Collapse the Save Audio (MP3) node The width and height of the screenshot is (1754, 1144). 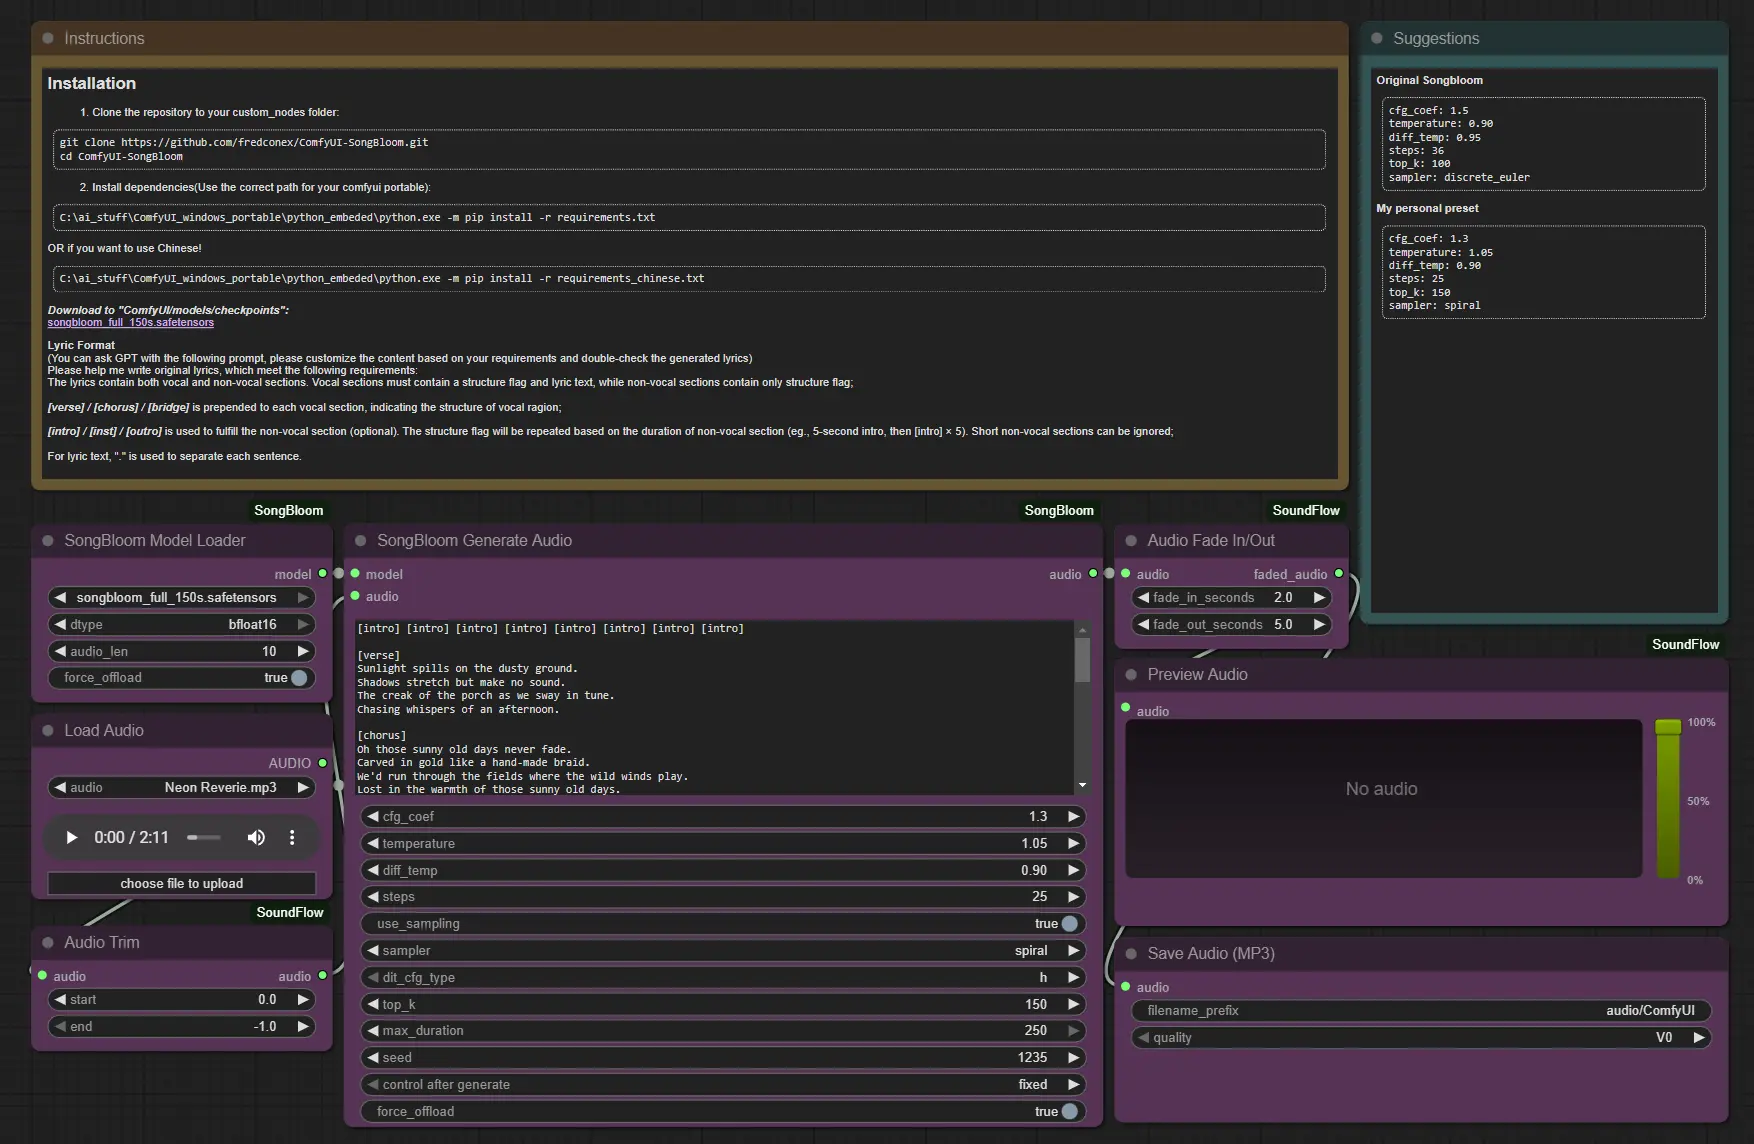[x=1131, y=954]
